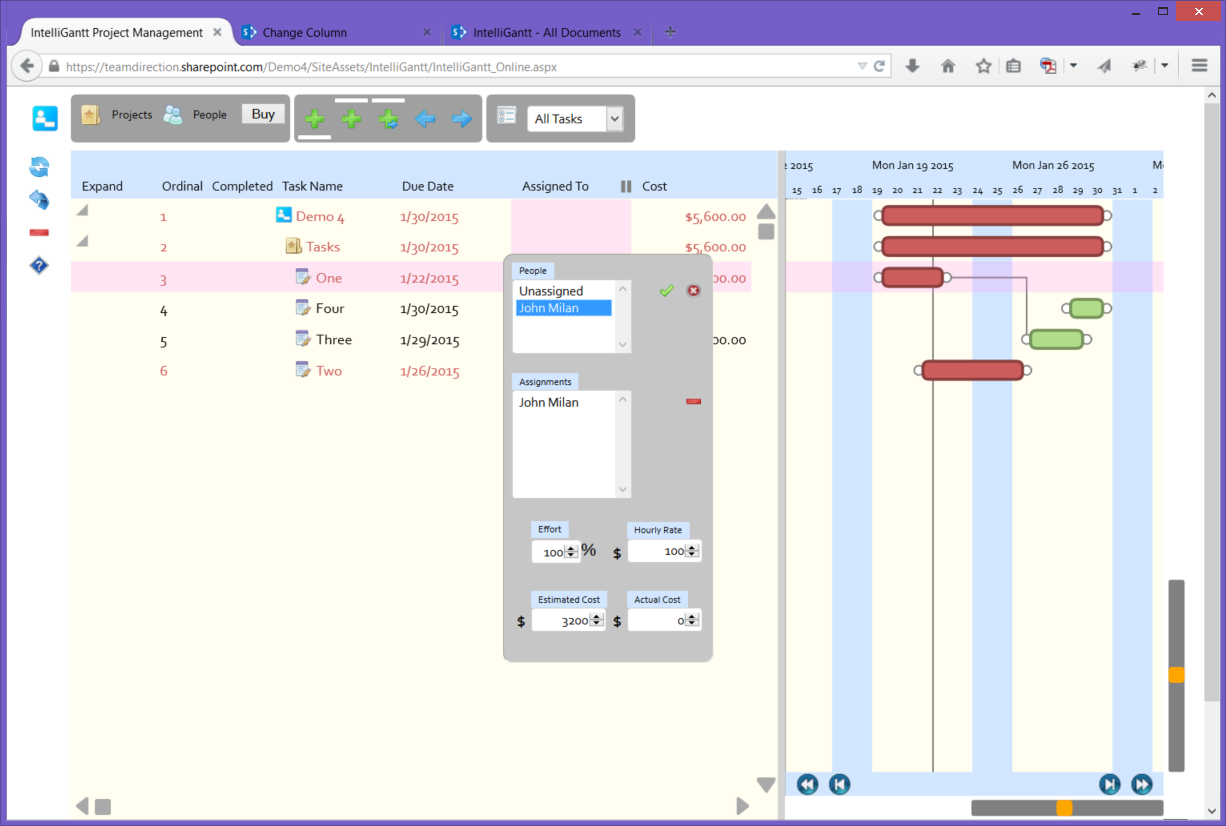Click the Due Date column header
The image size is (1226, 826).
(428, 186)
